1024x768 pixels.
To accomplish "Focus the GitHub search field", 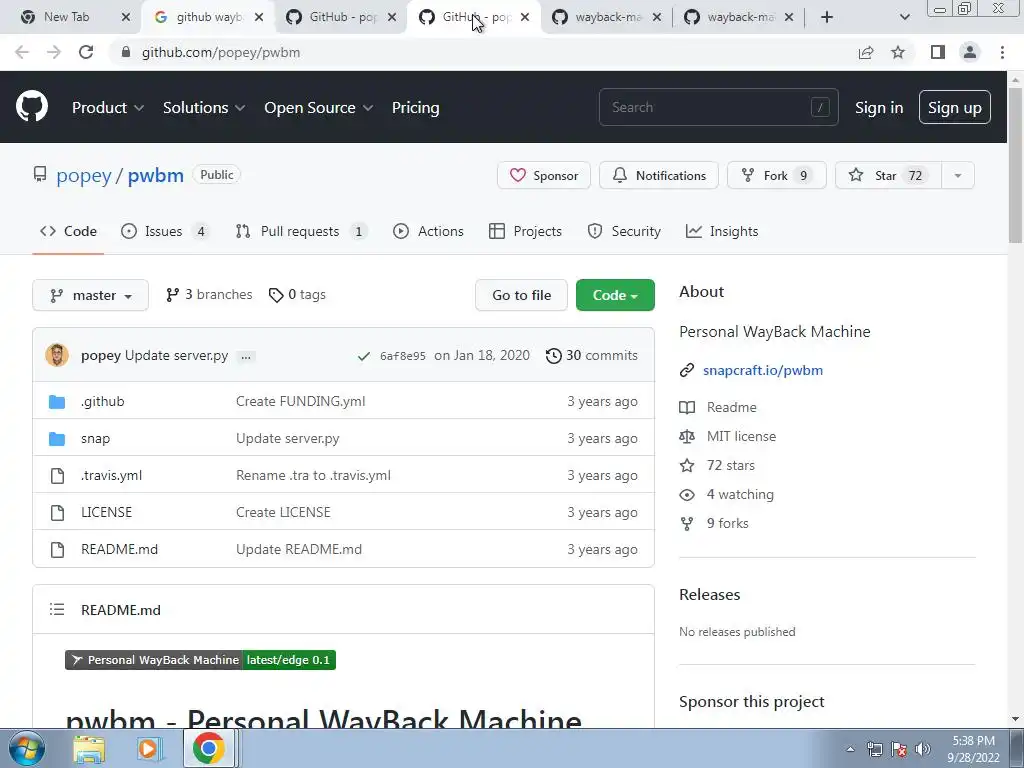I will 718,107.
